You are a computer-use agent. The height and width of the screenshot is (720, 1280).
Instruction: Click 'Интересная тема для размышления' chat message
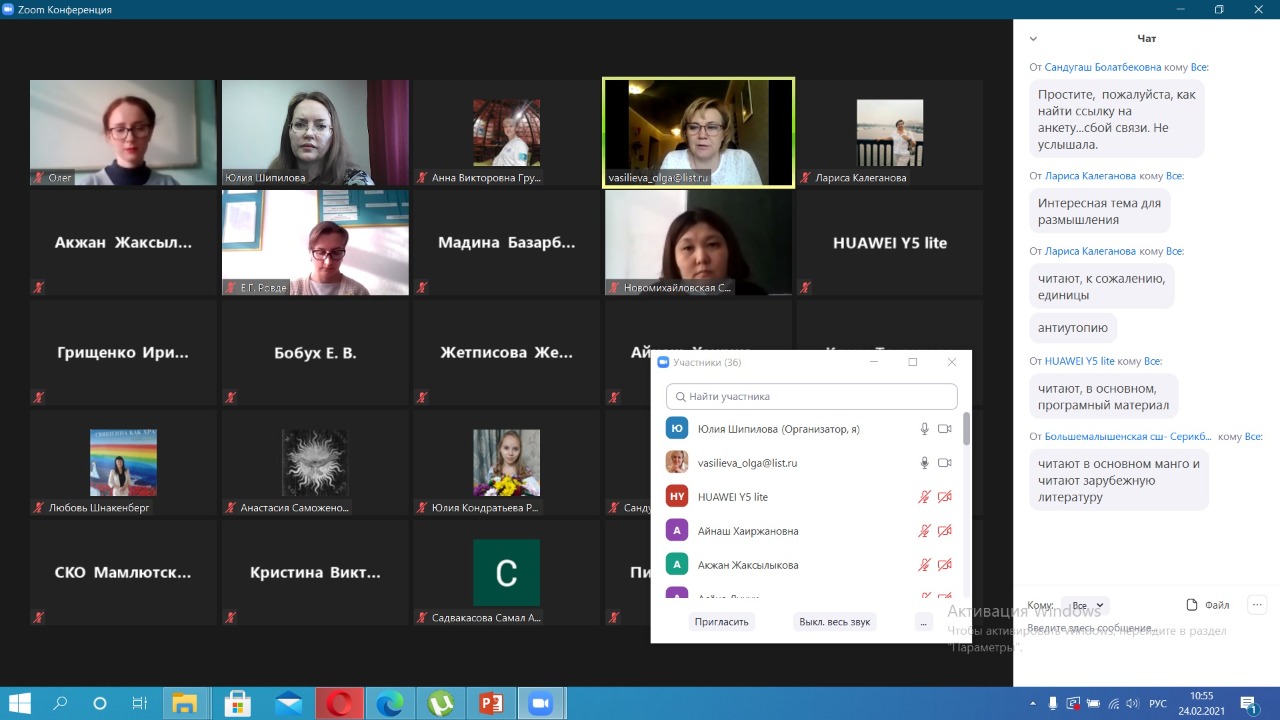pos(1099,211)
